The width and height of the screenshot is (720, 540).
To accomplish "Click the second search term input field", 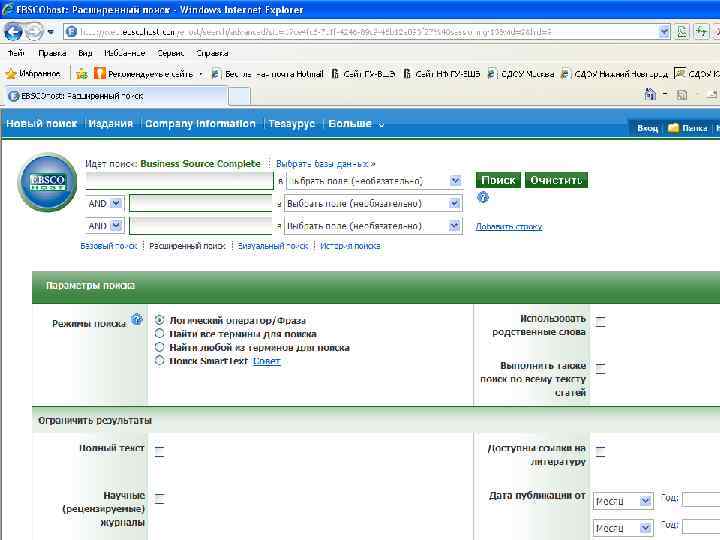I will [x=201, y=203].
